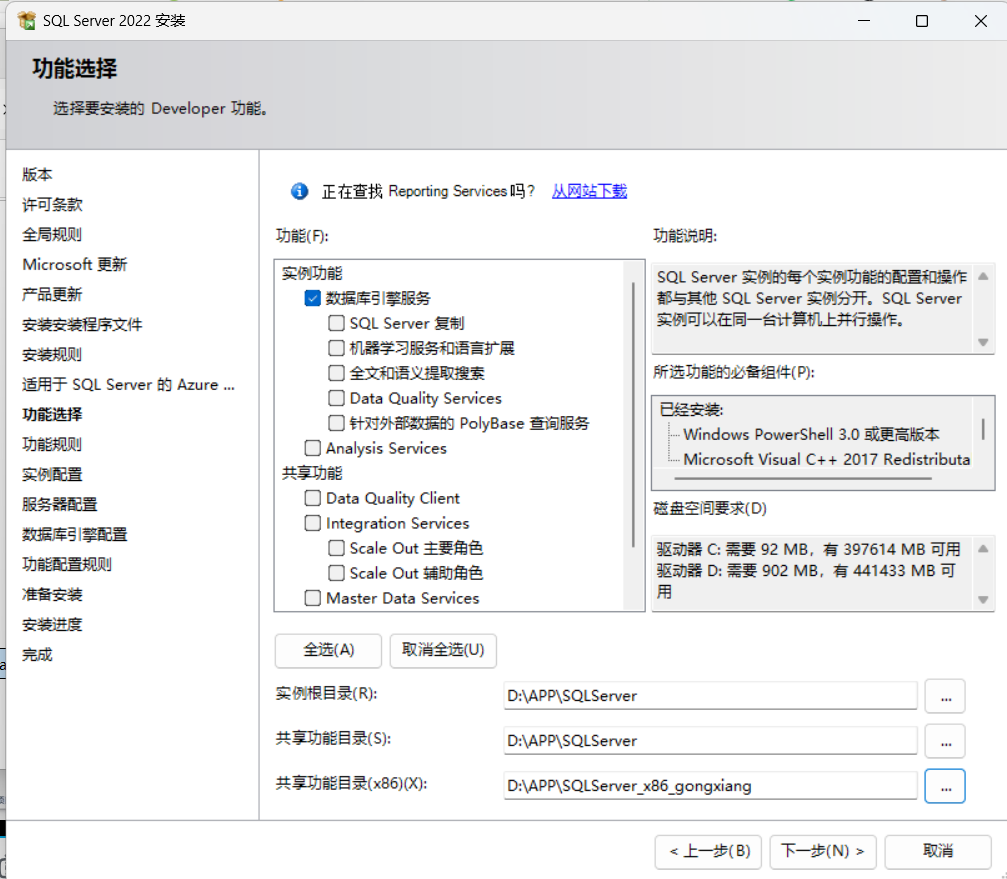Check the Integration Services checkbox
The height and width of the screenshot is (879, 1007).
[x=313, y=523]
